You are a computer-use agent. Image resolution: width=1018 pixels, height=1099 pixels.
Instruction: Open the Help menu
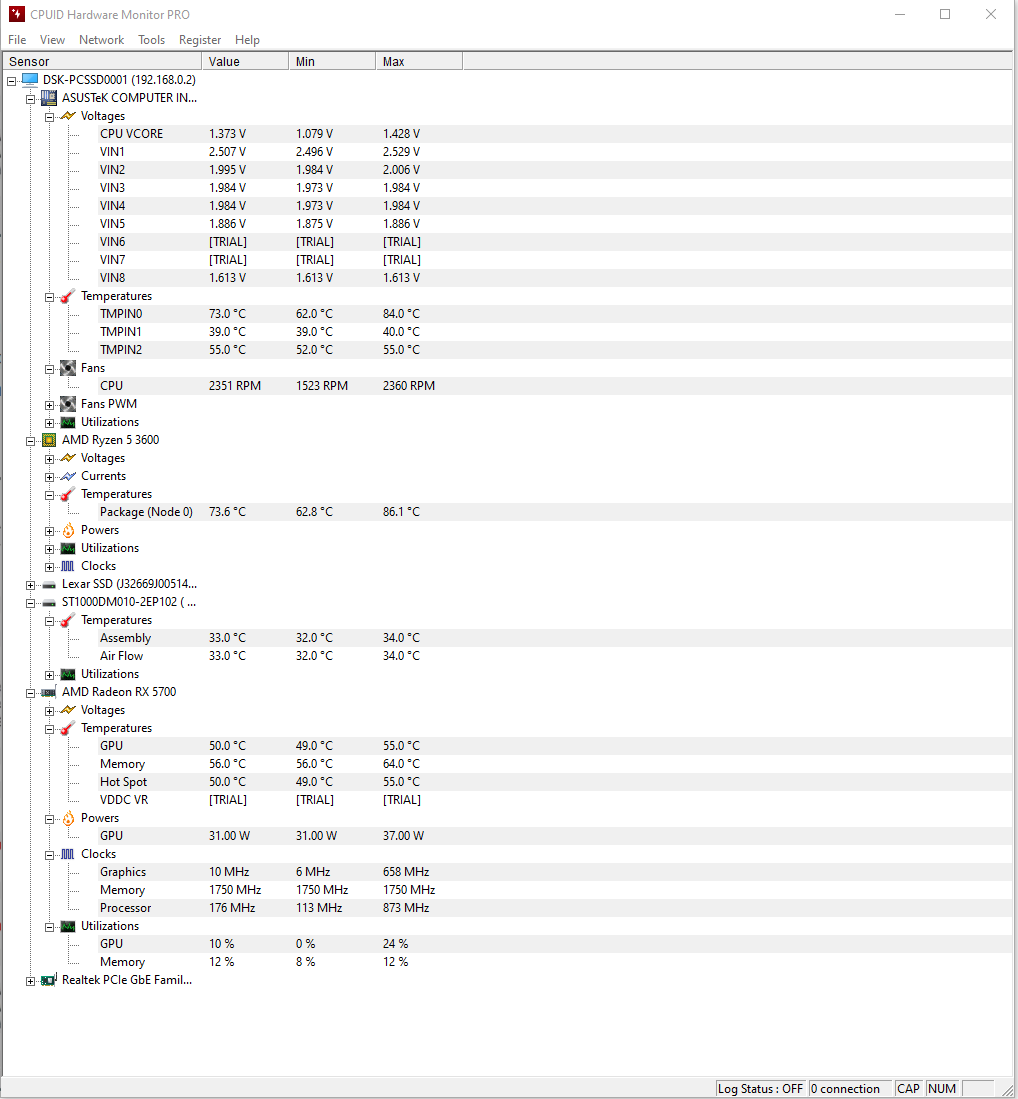coord(247,40)
